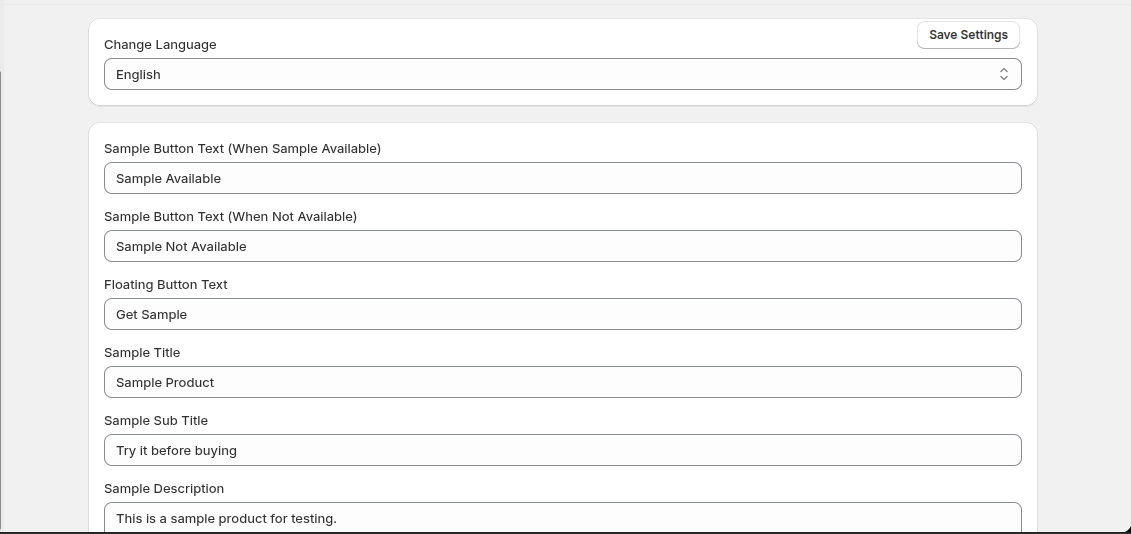This screenshot has height=534, width=1131.
Task: Click label Sample Button Text (When Not Available)
Action: pyautogui.click(x=230, y=216)
